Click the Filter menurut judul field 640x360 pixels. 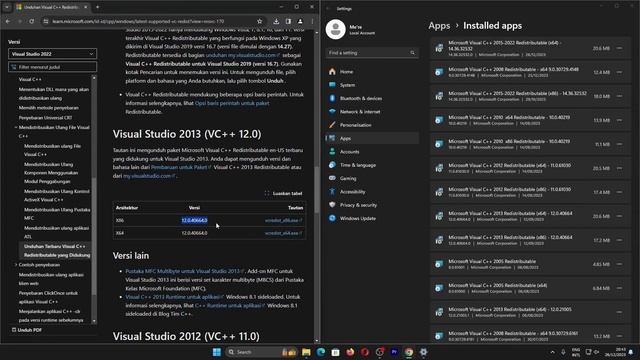tap(52, 67)
